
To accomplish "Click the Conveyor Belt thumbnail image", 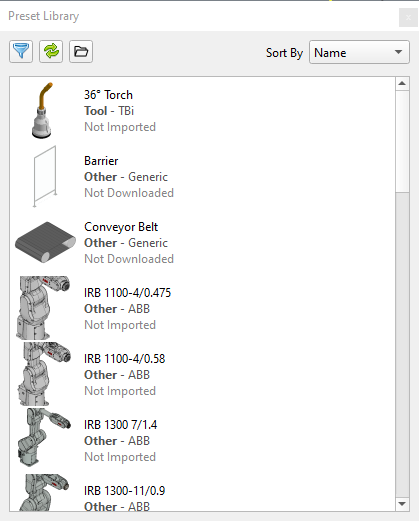I will (45, 242).
